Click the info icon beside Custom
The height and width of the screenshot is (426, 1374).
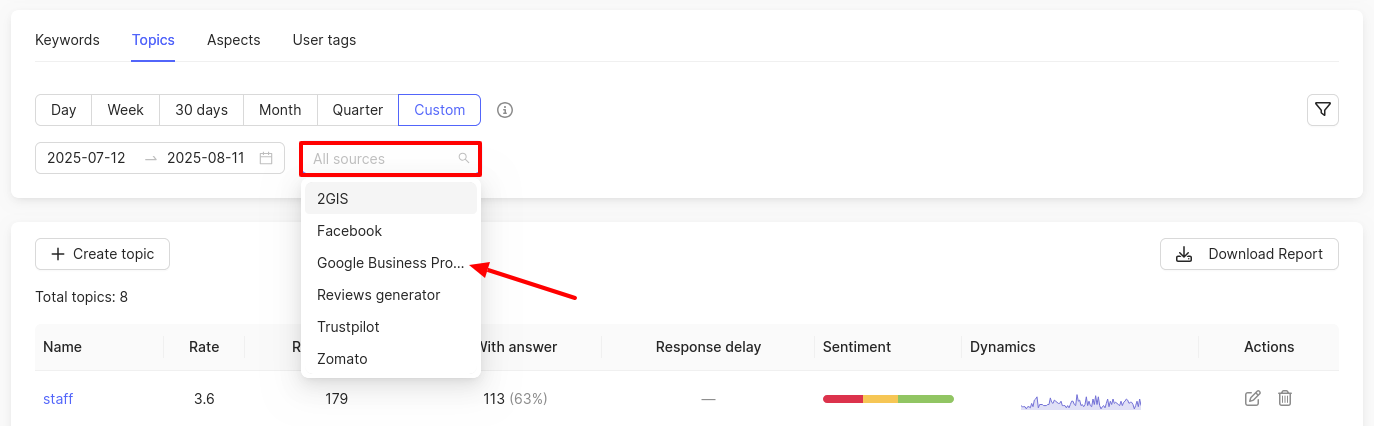pos(505,110)
